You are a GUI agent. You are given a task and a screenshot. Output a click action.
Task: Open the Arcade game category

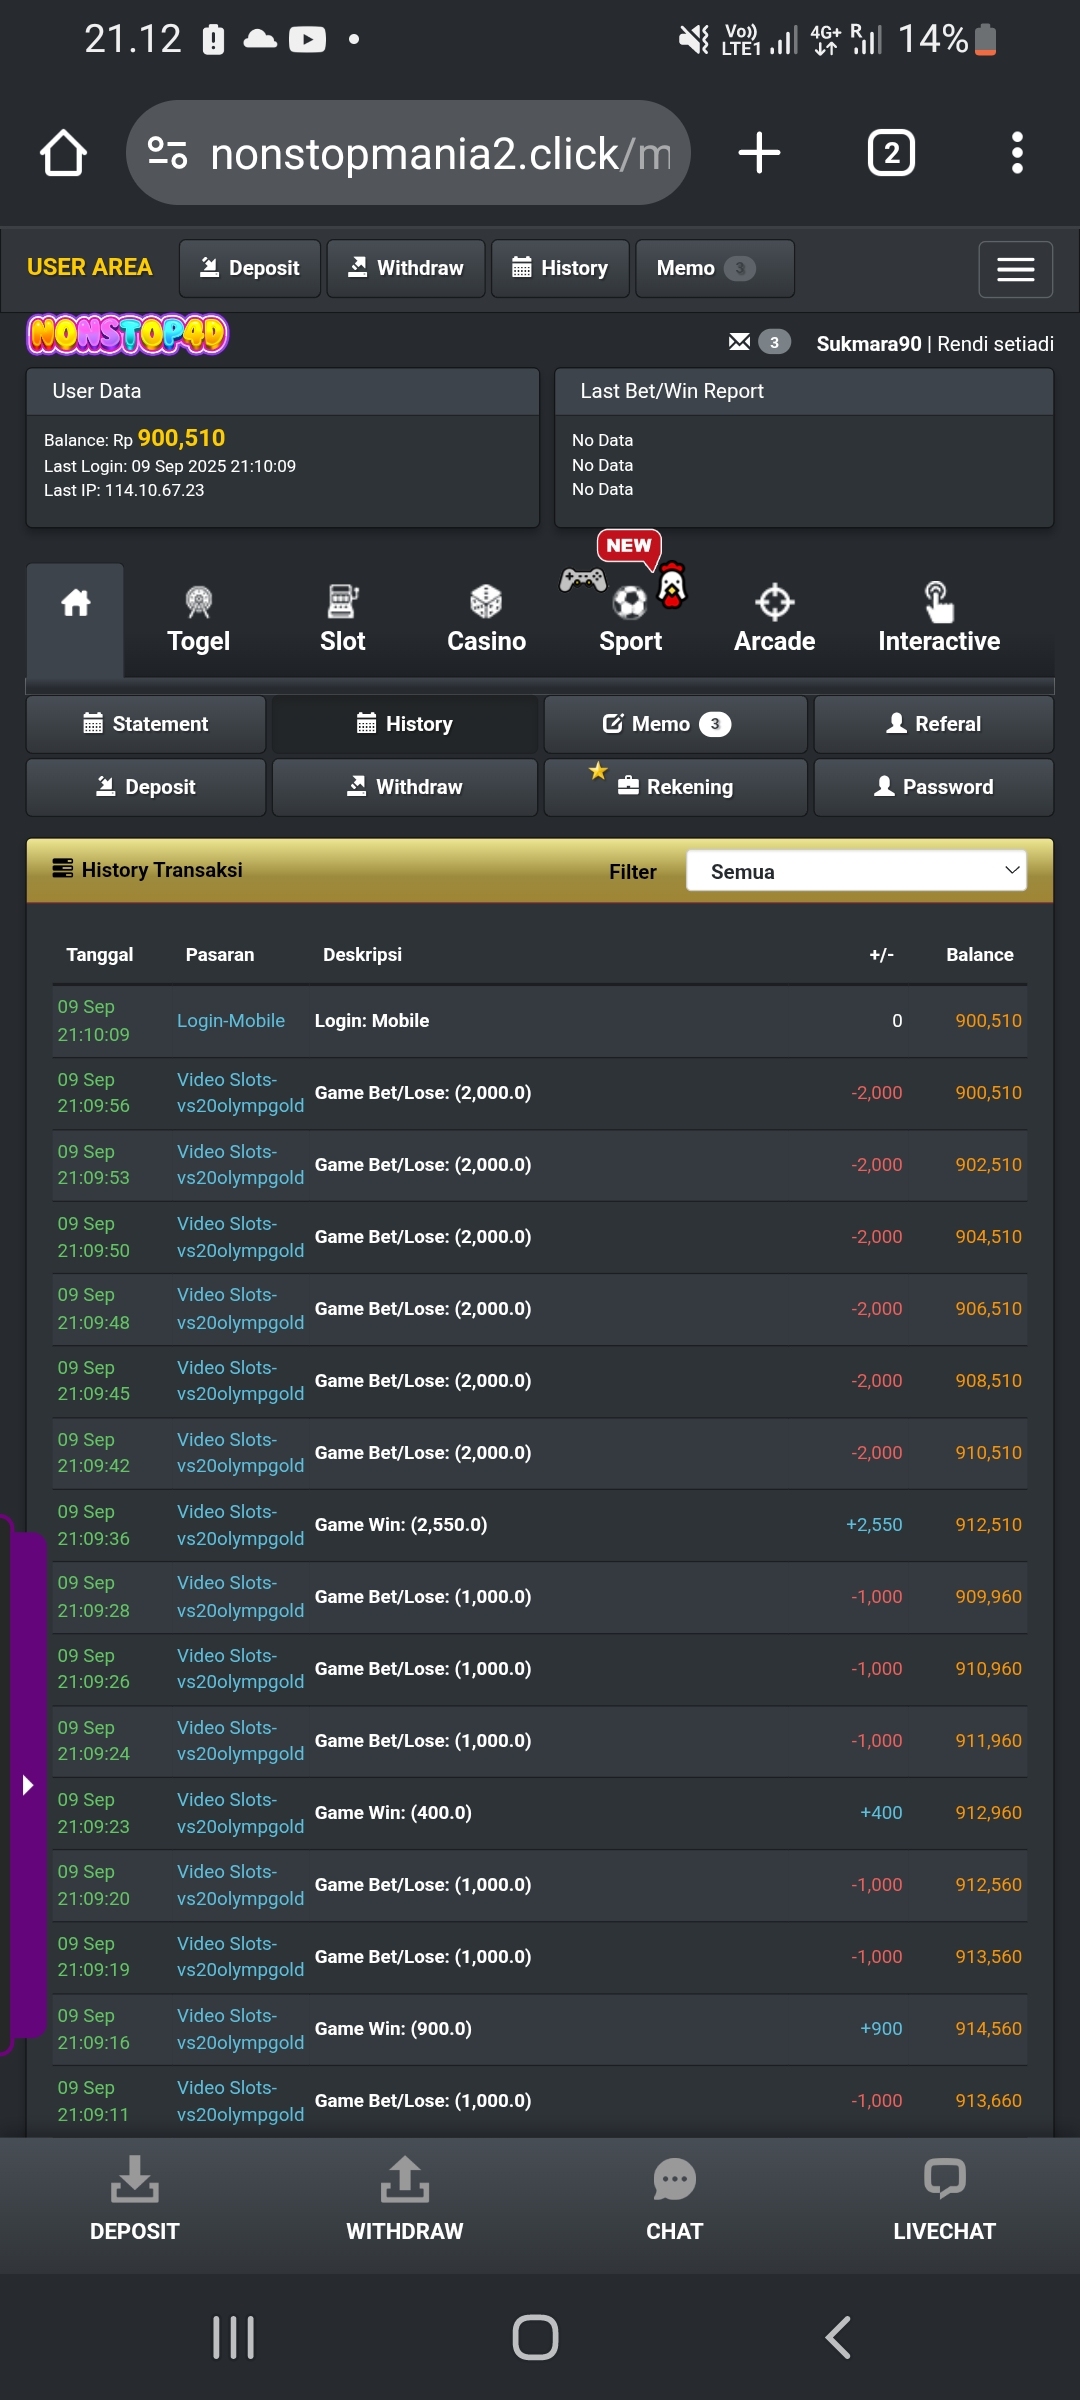pos(774,620)
